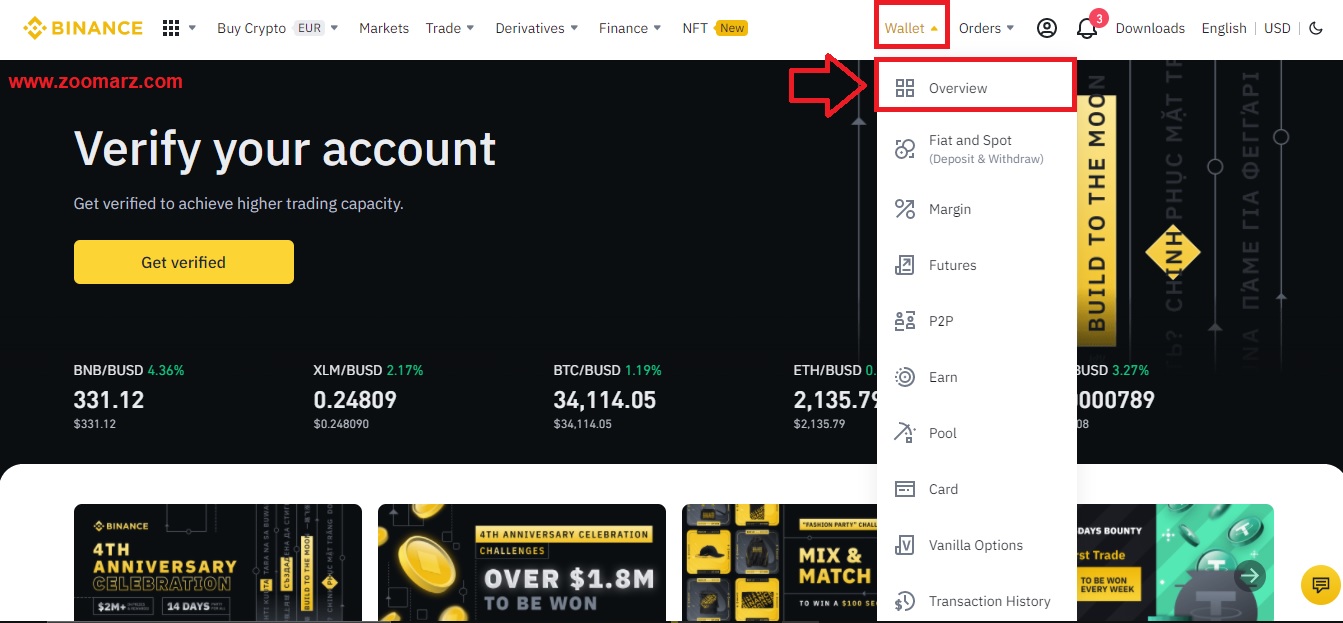The width and height of the screenshot is (1343, 623).
Task: Open the chat support bubble
Action: [x=1320, y=585]
